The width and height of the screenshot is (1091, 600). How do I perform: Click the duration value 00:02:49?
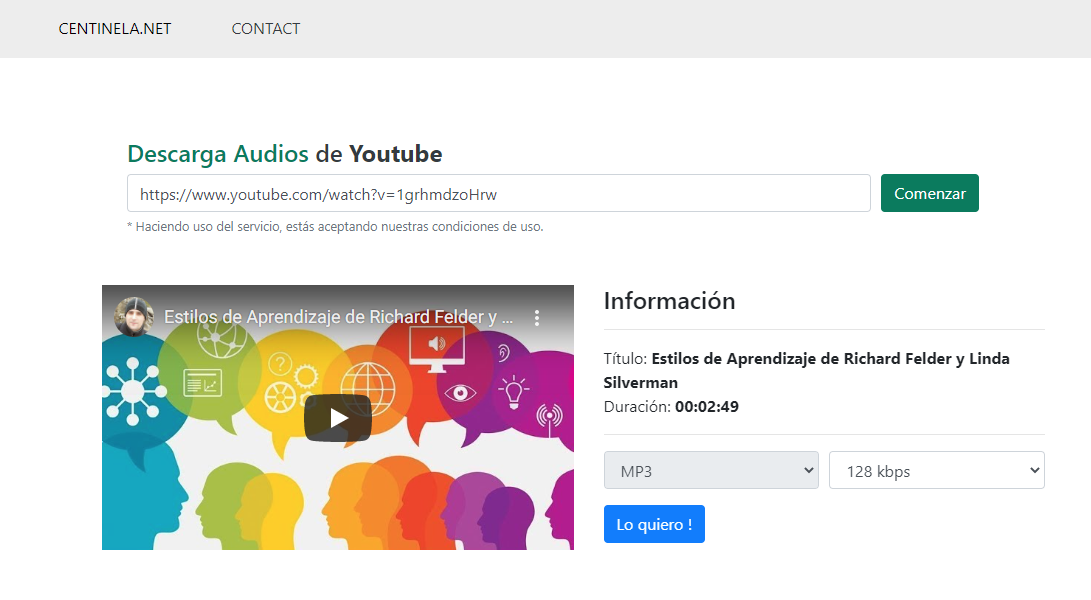tap(707, 406)
